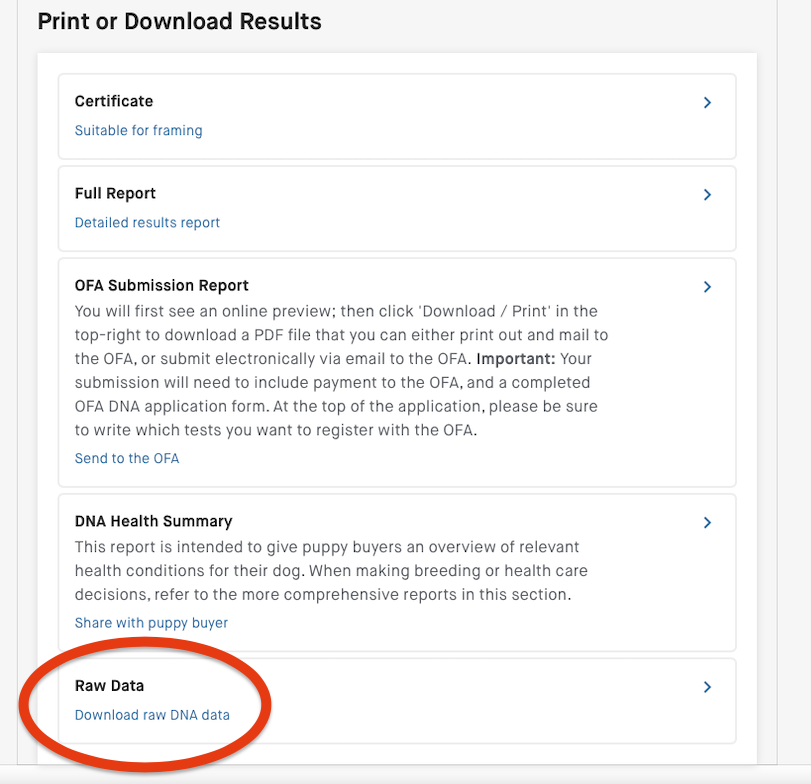The image size is (811, 784).
Task: Click the Certificate title
Action: pyautogui.click(x=114, y=101)
